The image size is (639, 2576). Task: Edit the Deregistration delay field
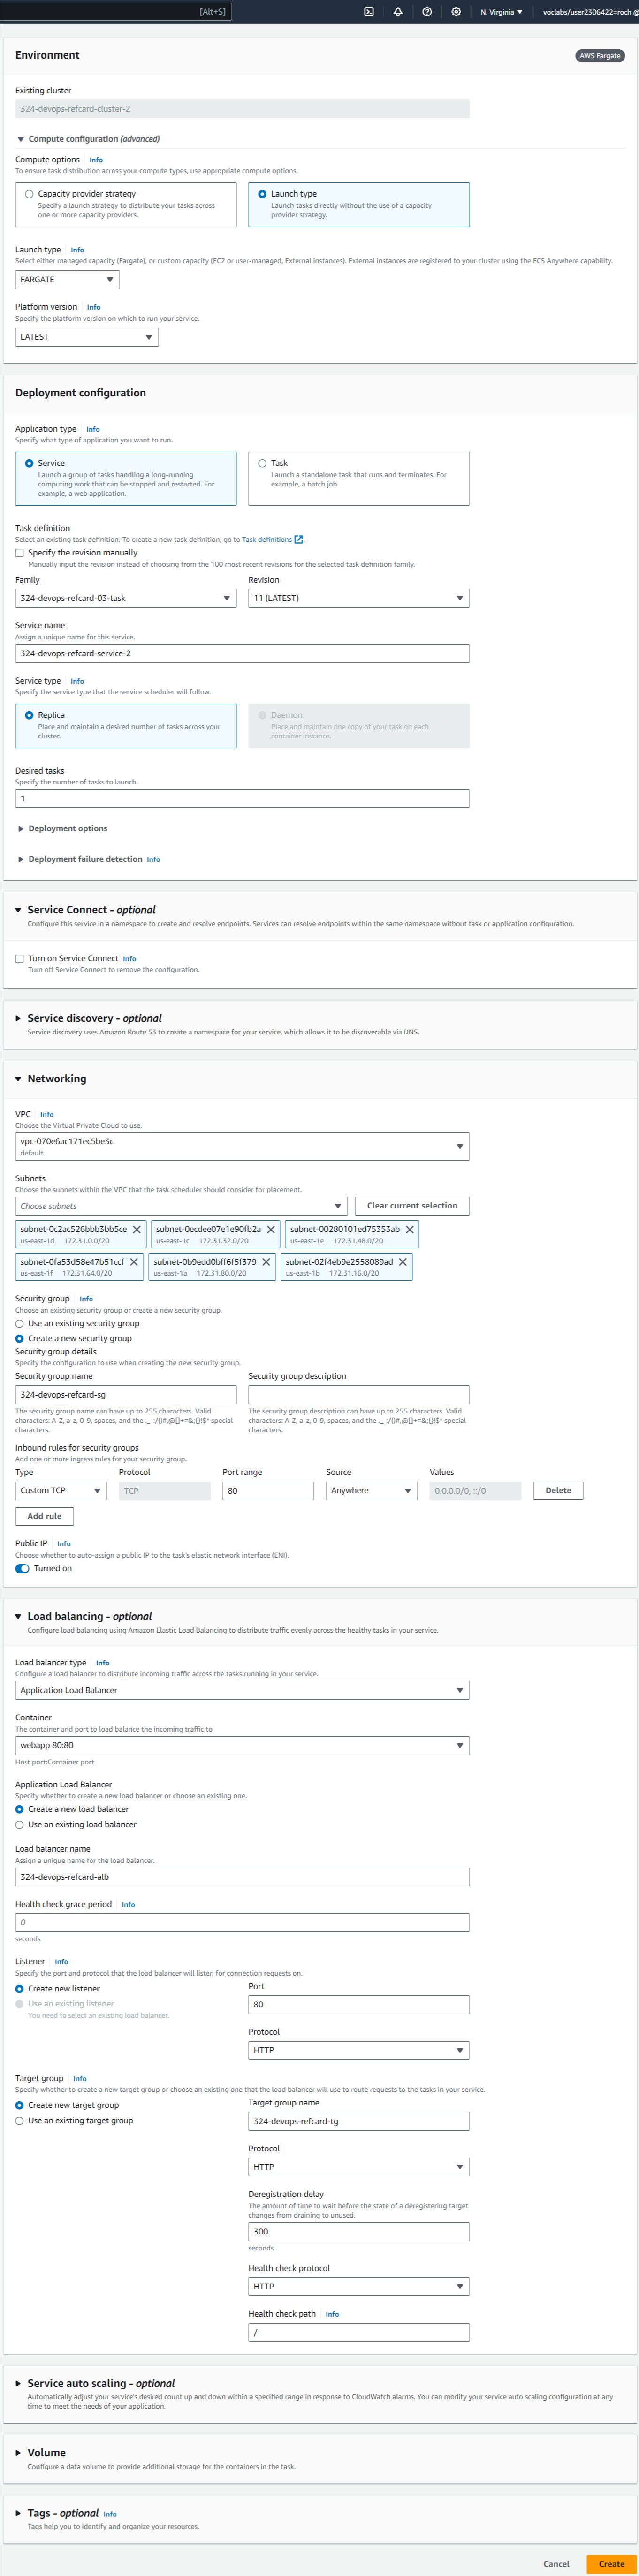click(359, 2231)
